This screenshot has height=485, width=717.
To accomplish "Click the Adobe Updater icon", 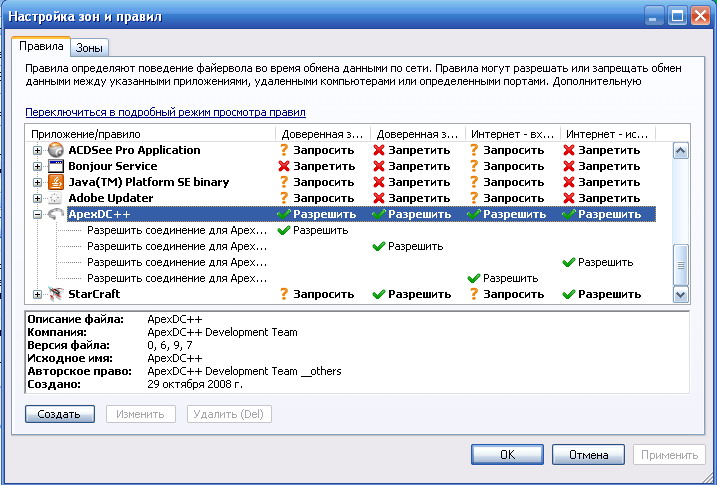I will click(x=55, y=198).
